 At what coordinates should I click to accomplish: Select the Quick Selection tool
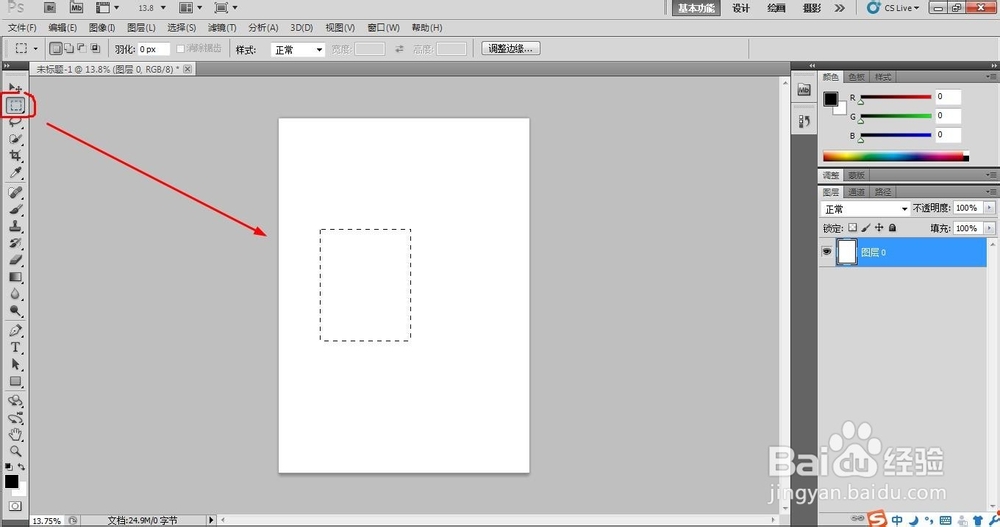click(x=15, y=138)
